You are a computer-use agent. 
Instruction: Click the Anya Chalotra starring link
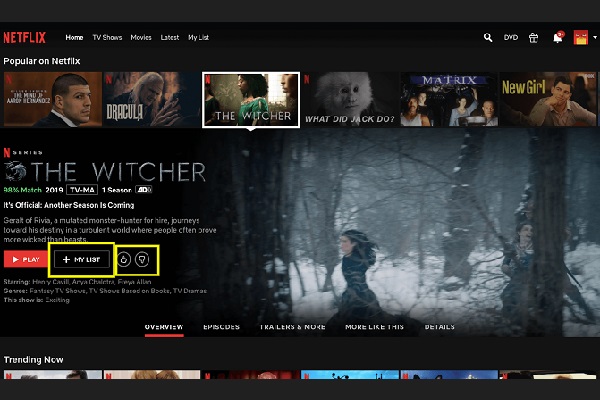[x=94, y=282]
